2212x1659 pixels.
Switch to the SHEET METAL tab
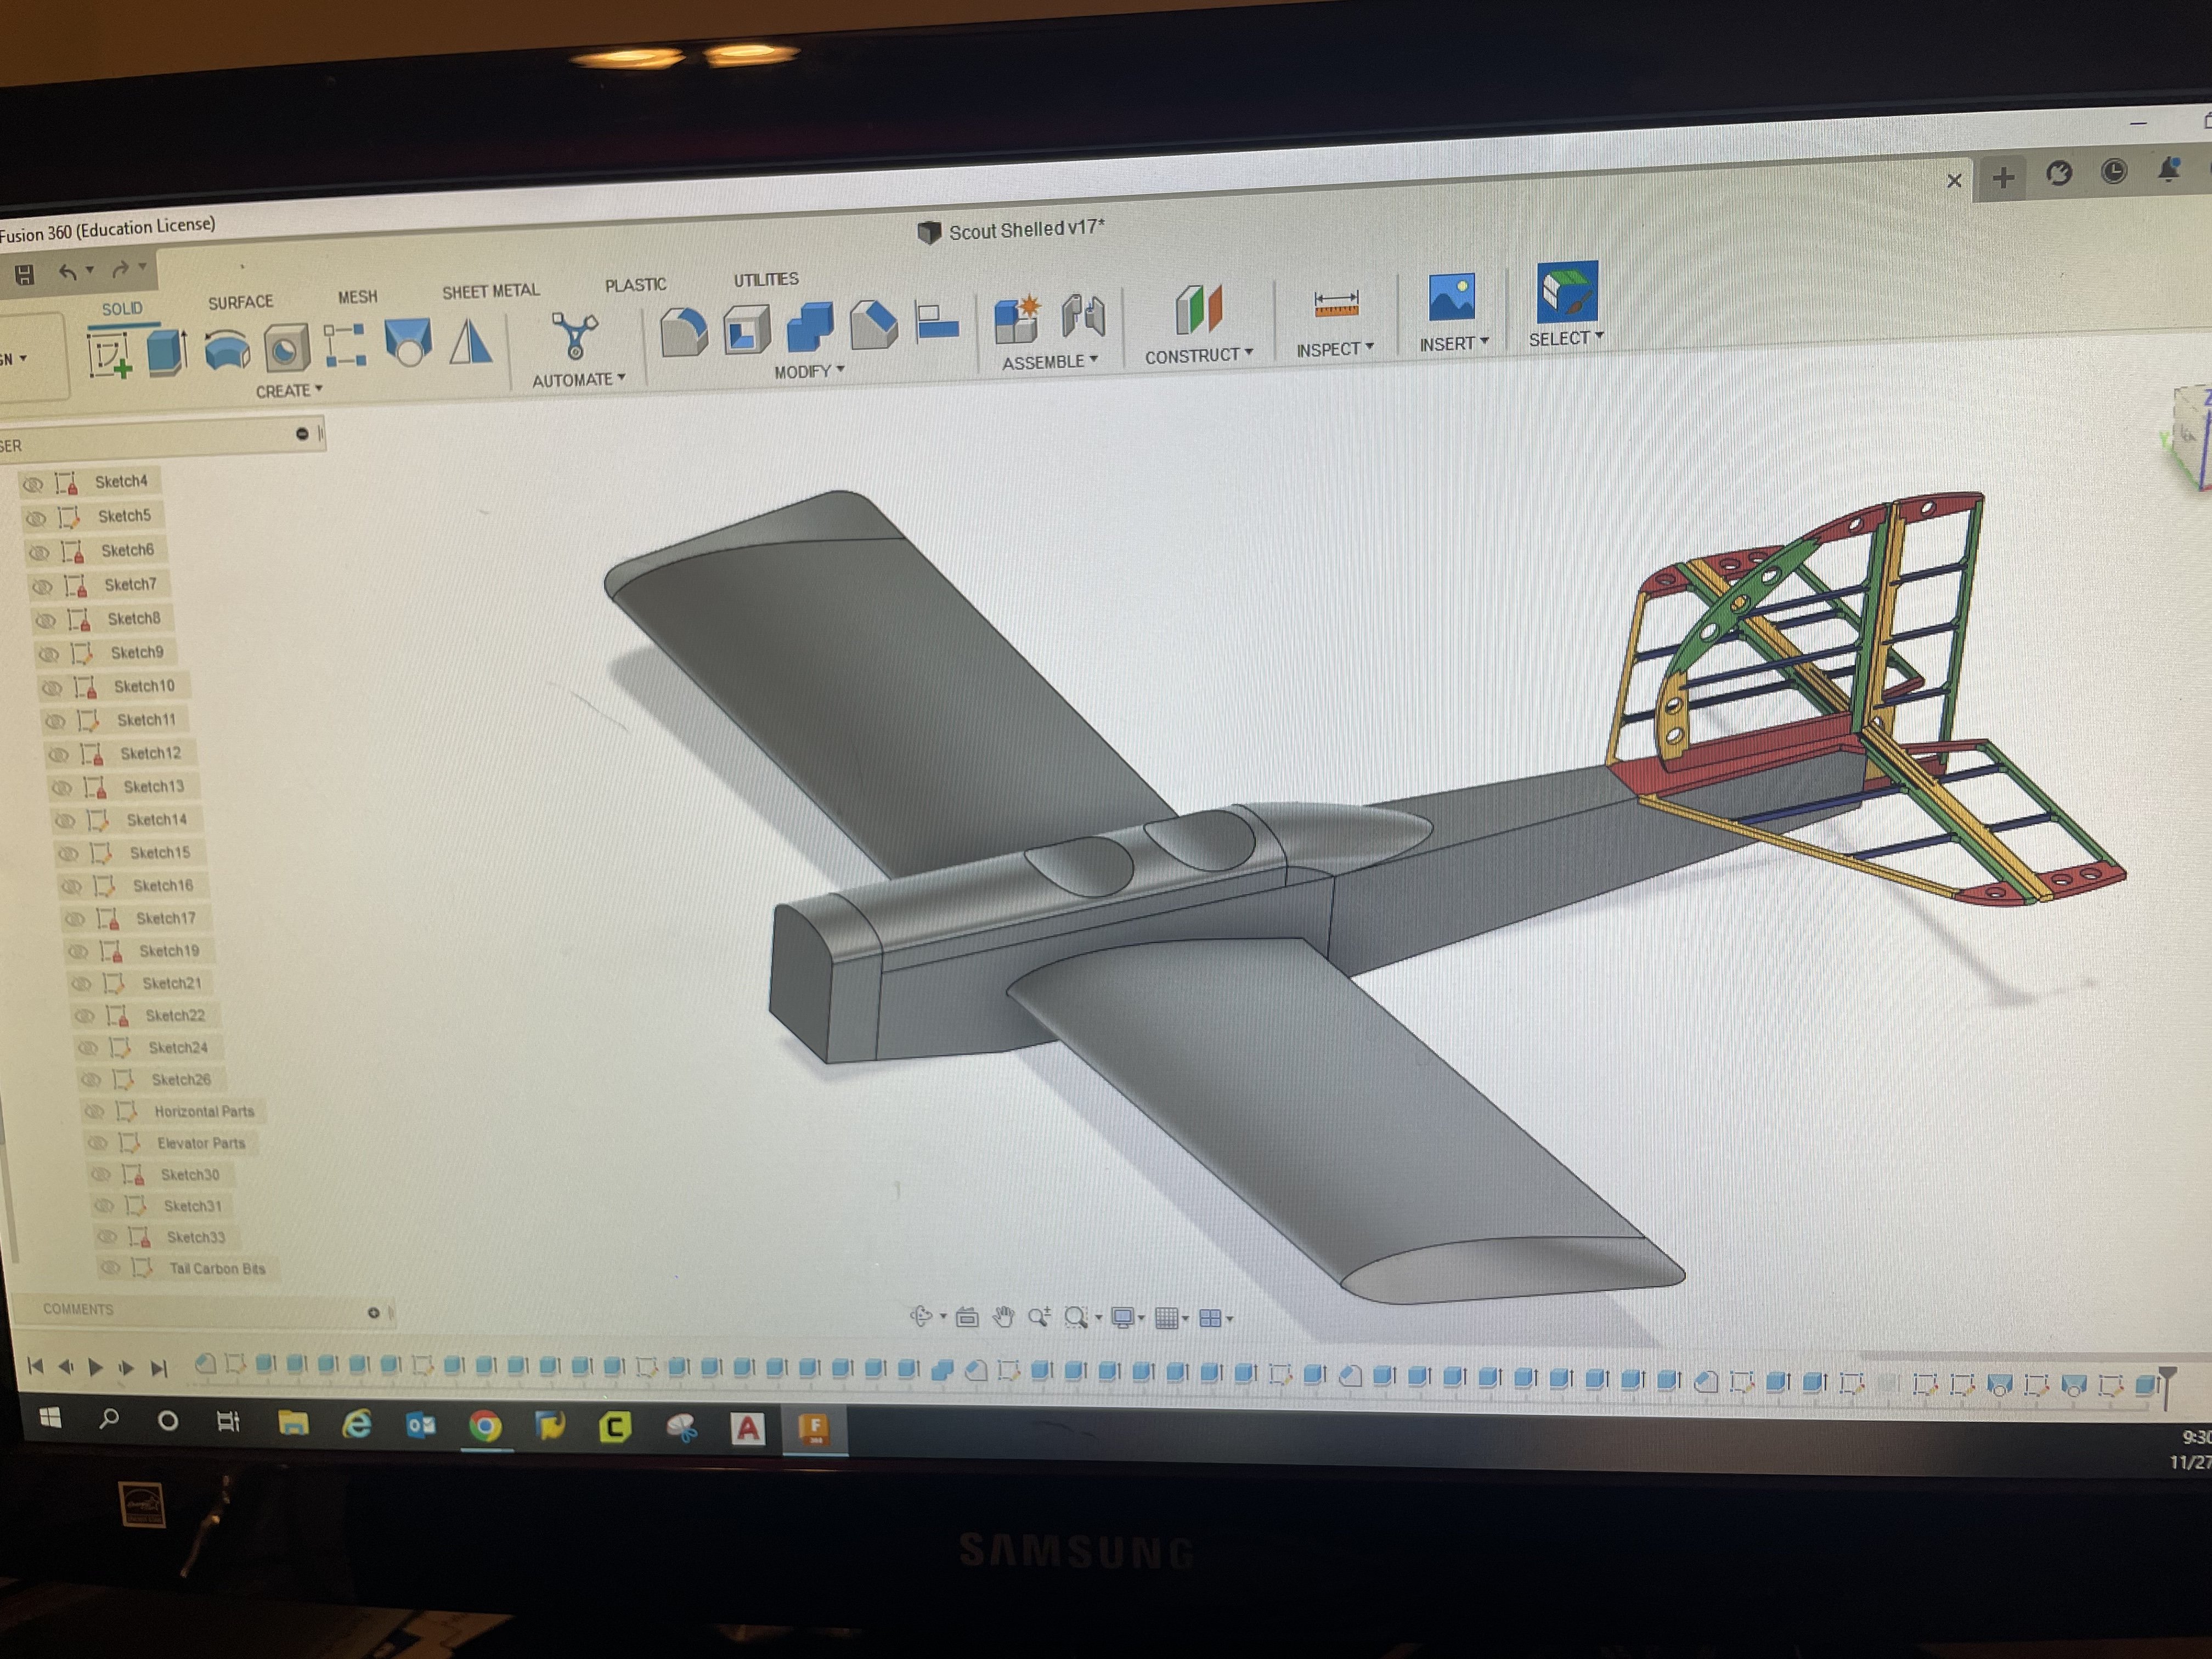490,291
